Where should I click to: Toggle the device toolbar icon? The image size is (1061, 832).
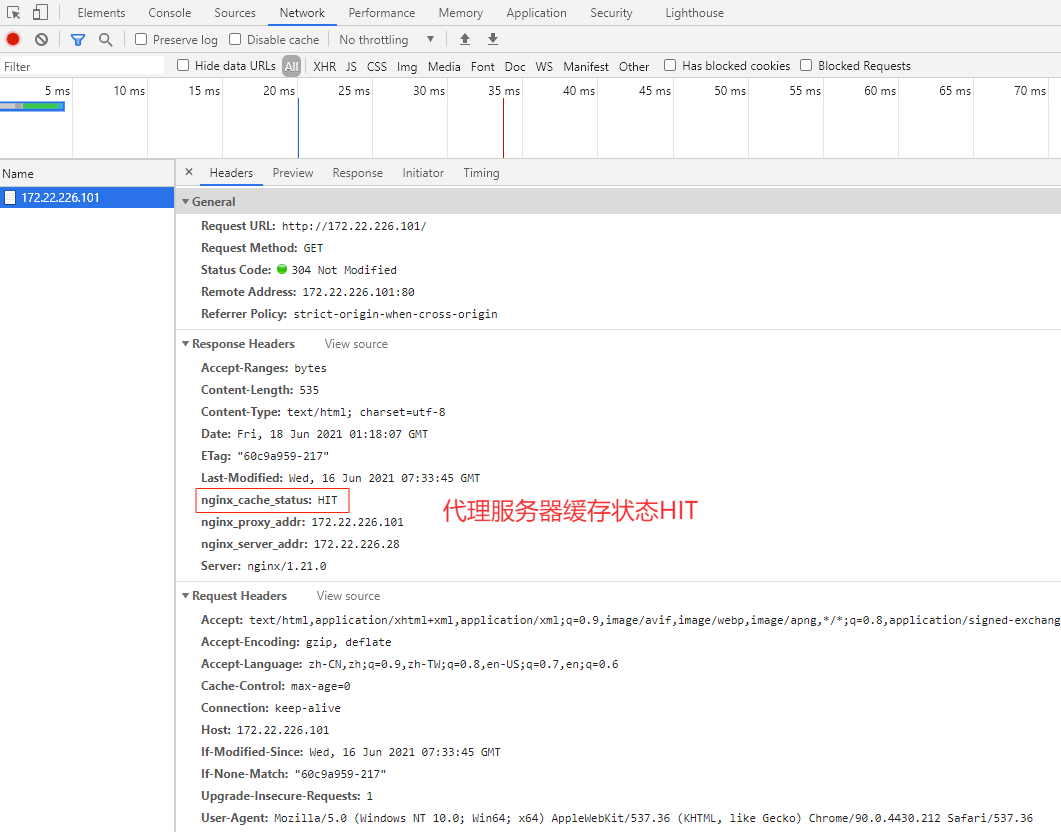[x=41, y=12]
